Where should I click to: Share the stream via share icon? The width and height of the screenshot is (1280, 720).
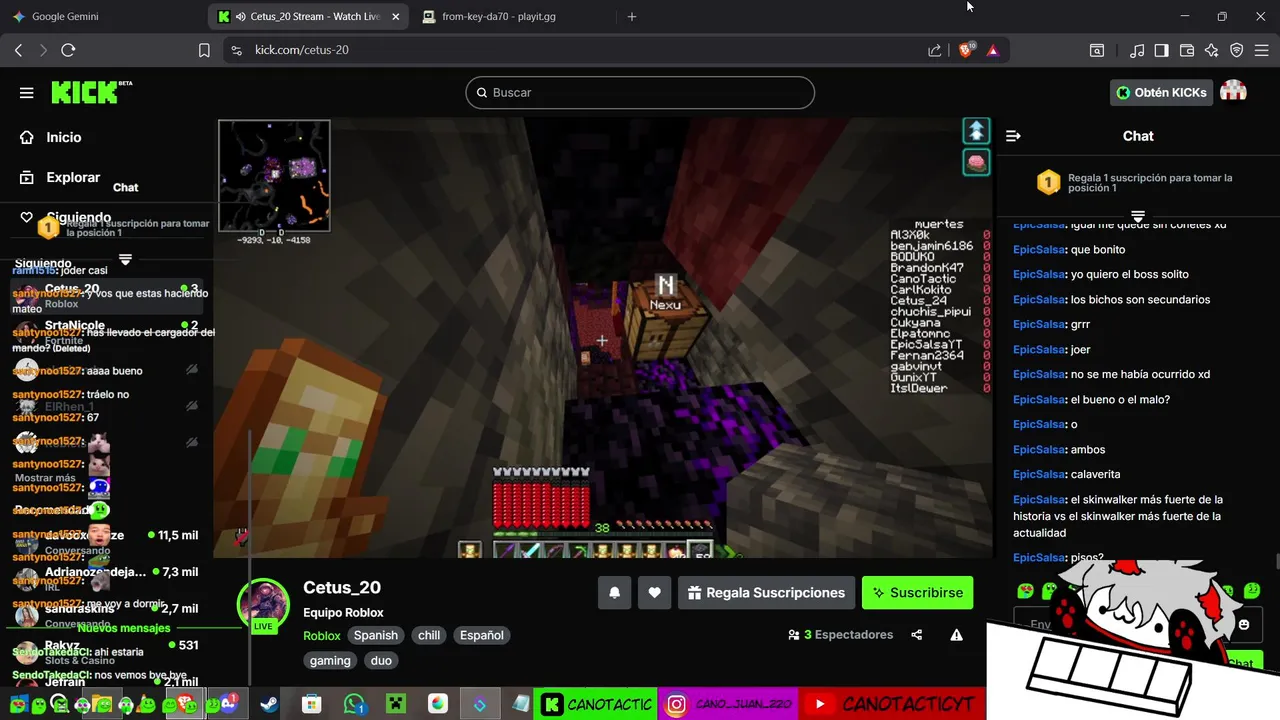pos(917,635)
